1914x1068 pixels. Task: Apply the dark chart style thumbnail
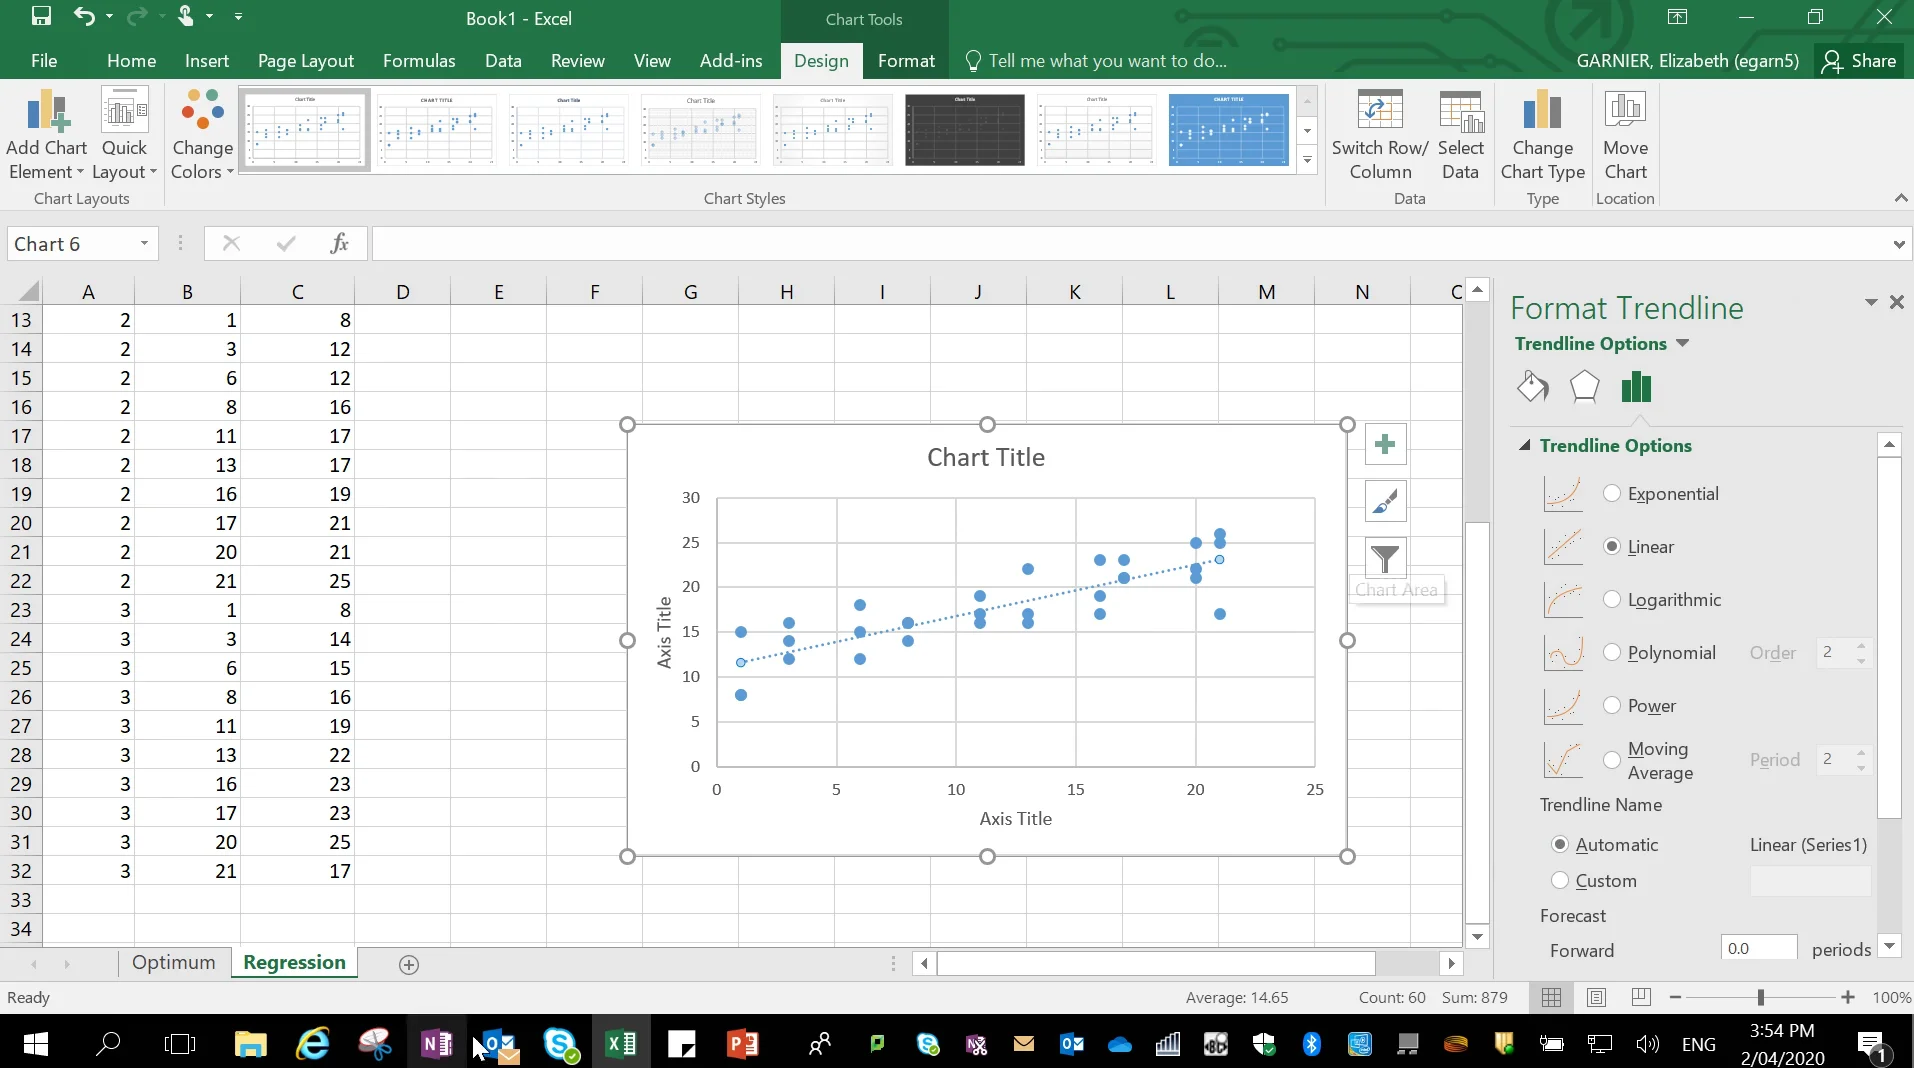coord(965,130)
